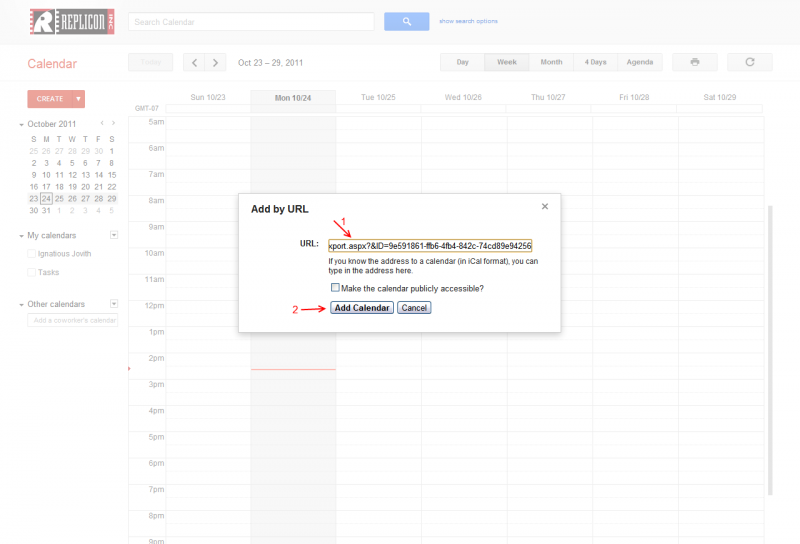Collapse the October 2011 mini calendar
Image resolution: width=800 pixels, height=544 pixels.
[21, 125]
